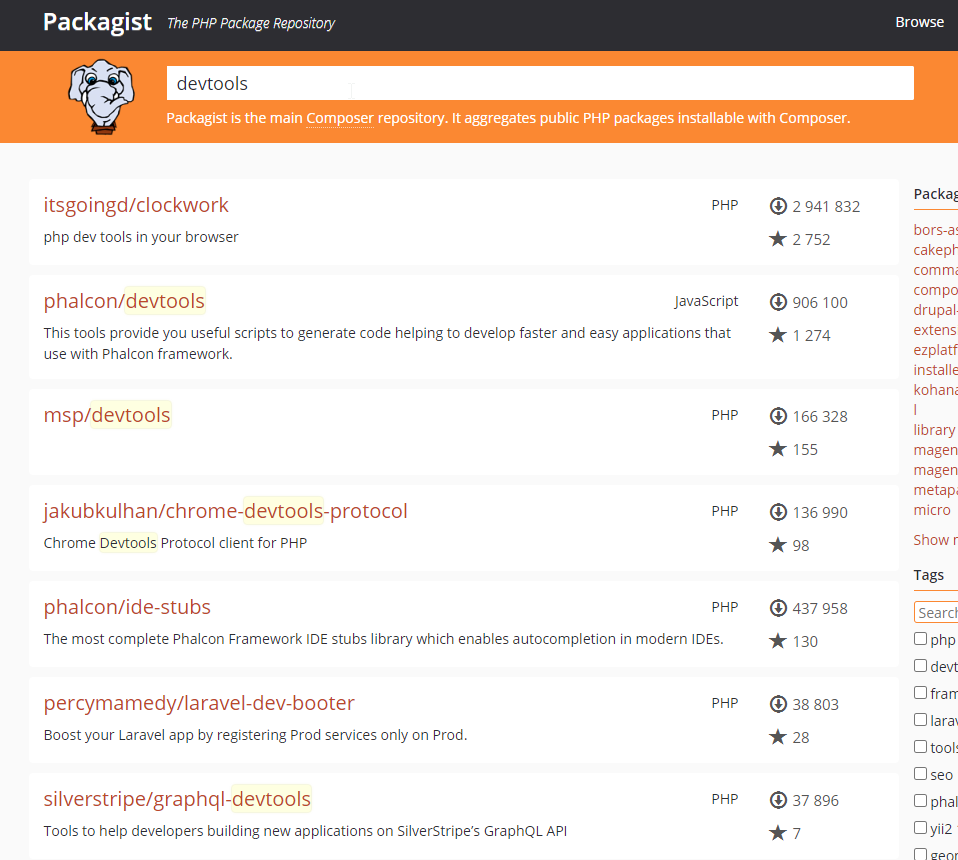Click download icon beside 37 896
This screenshot has width=958, height=860.
(x=778, y=800)
